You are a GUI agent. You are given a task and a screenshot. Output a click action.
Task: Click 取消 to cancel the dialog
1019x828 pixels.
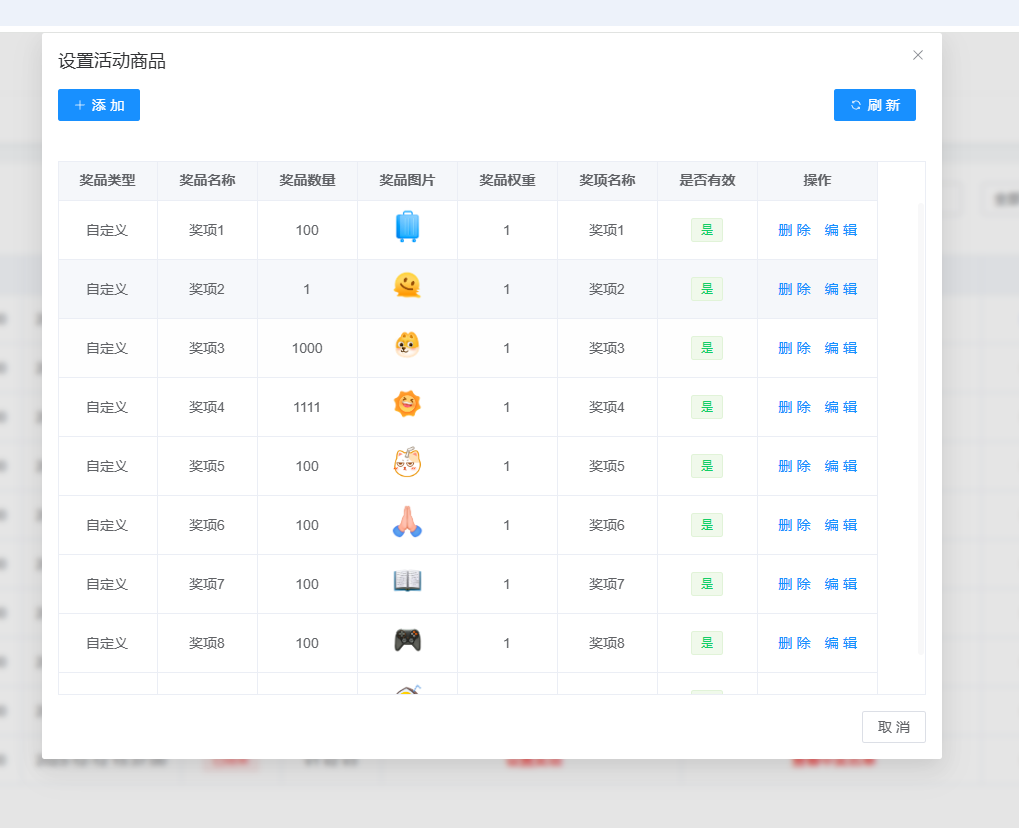pos(893,727)
